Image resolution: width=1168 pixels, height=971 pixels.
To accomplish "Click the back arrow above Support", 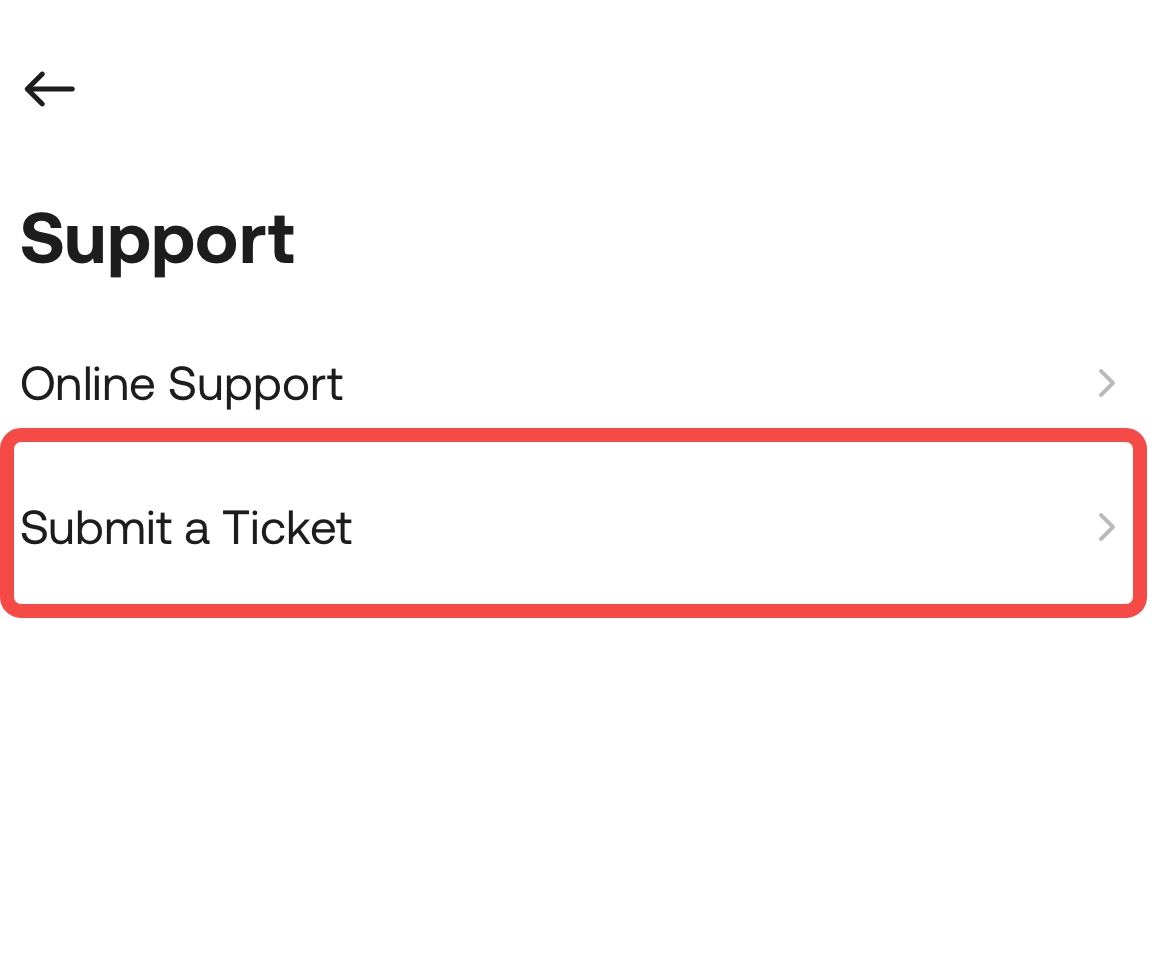I will (49, 89).
